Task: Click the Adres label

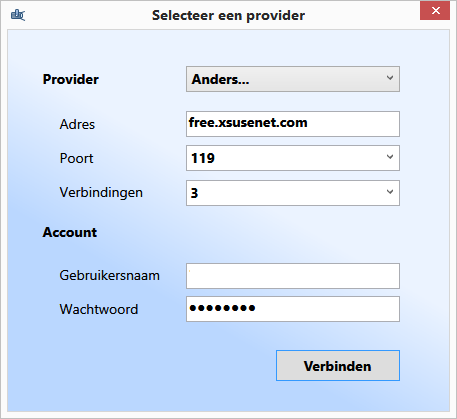Action: point(77,124)
